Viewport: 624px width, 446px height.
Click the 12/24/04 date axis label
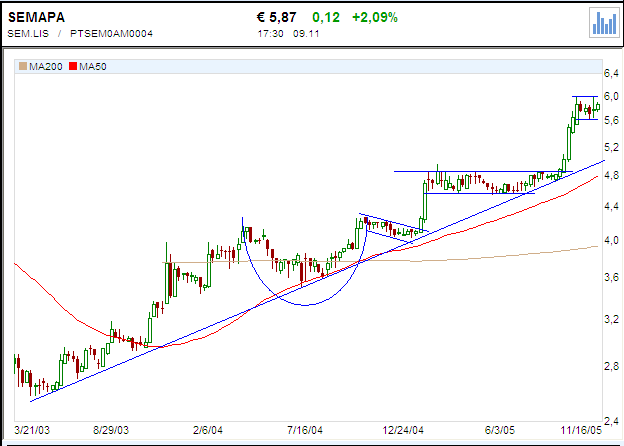click(403, 430)
